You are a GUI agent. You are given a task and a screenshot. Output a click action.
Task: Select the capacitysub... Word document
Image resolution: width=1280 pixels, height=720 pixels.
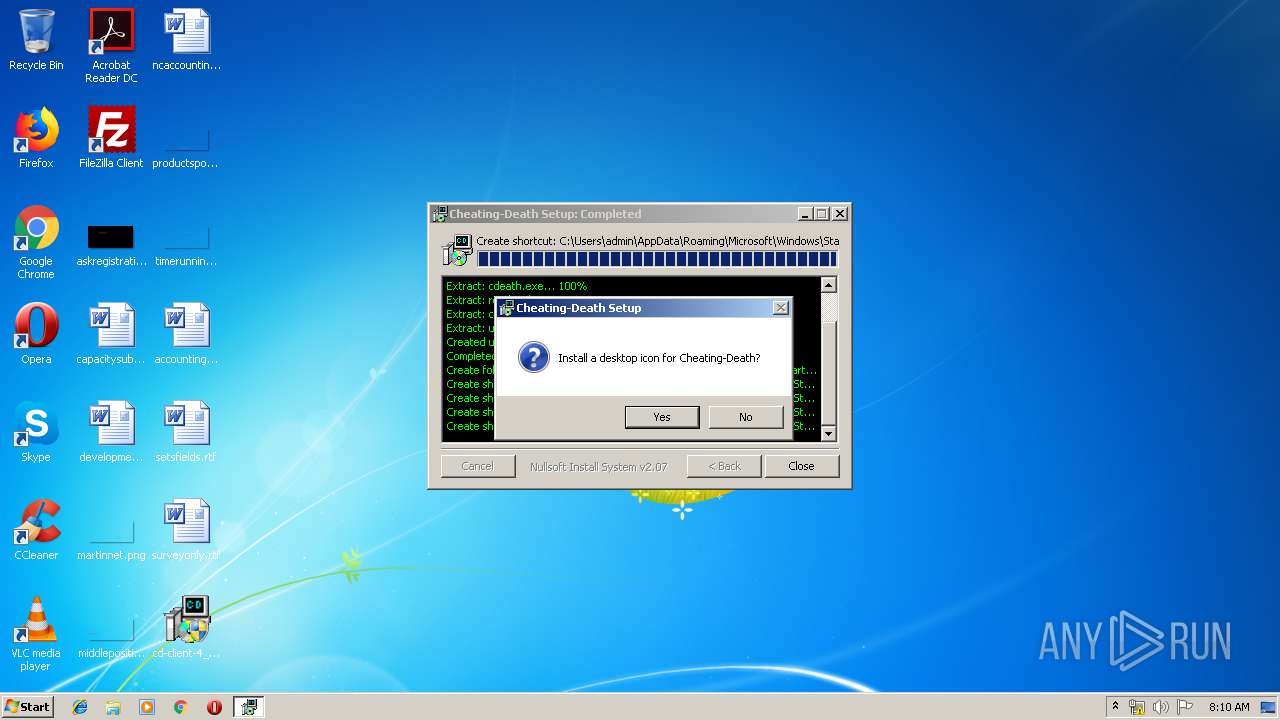[x=111, y=334]
